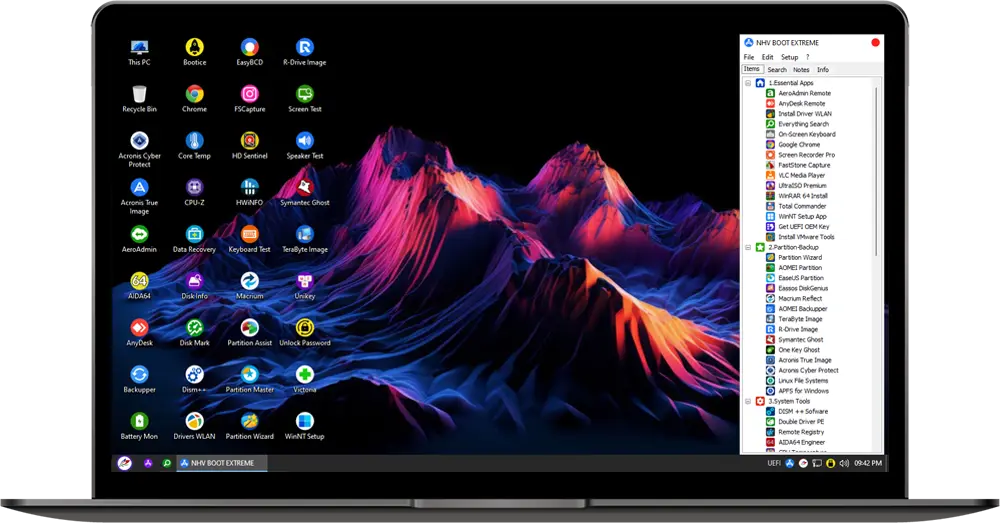Launch Macrium from the desktop
This screenshot has width=1000, height=523.
(249, 286)
